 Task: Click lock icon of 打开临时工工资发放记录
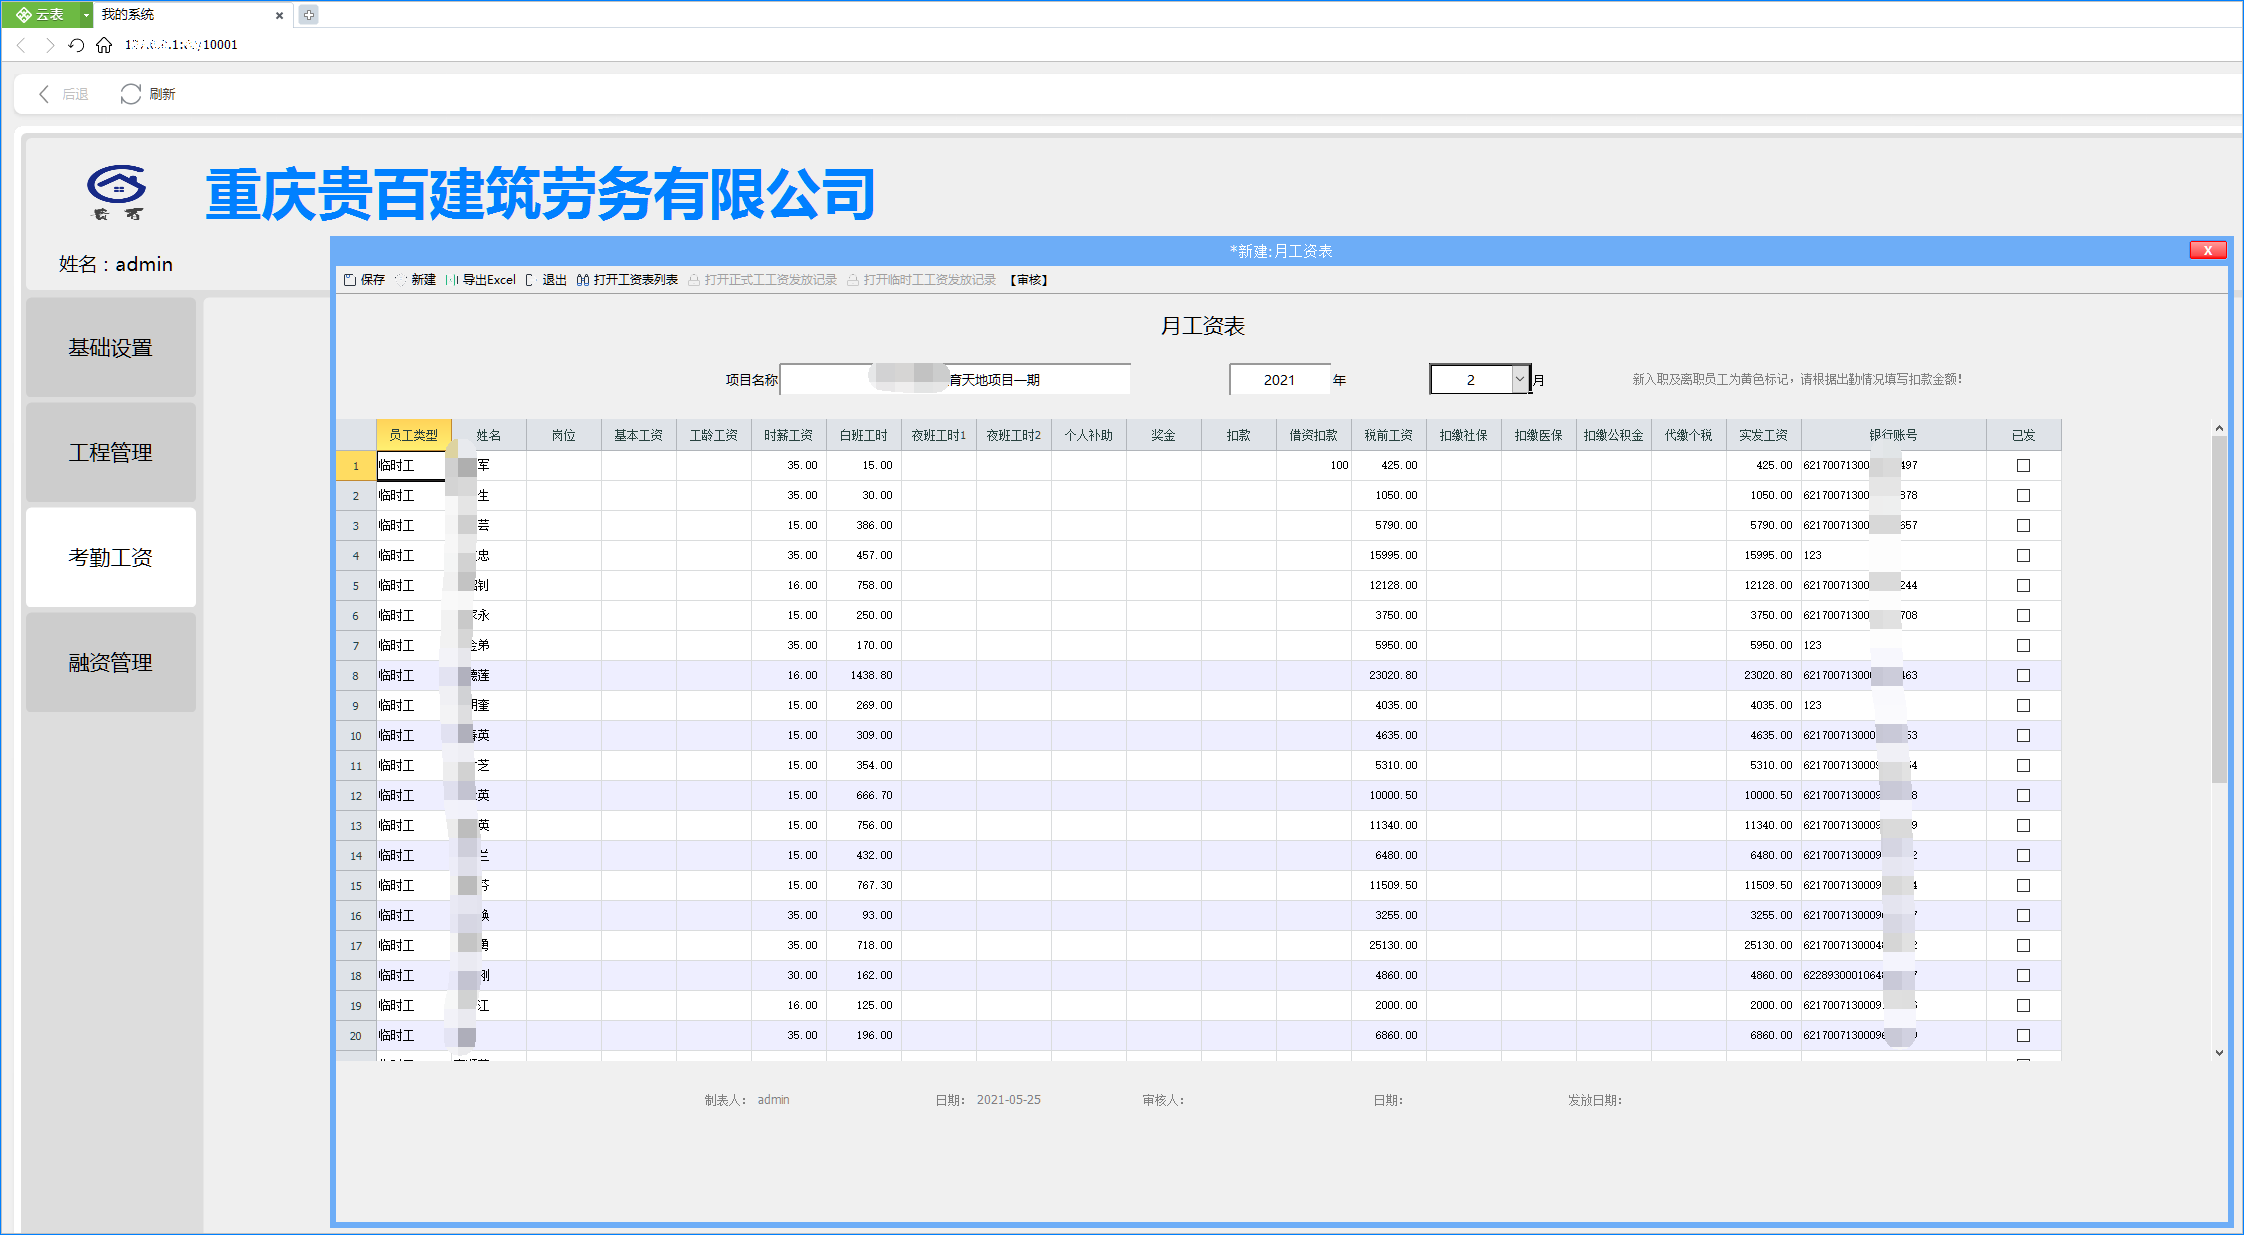pos(853,280)
